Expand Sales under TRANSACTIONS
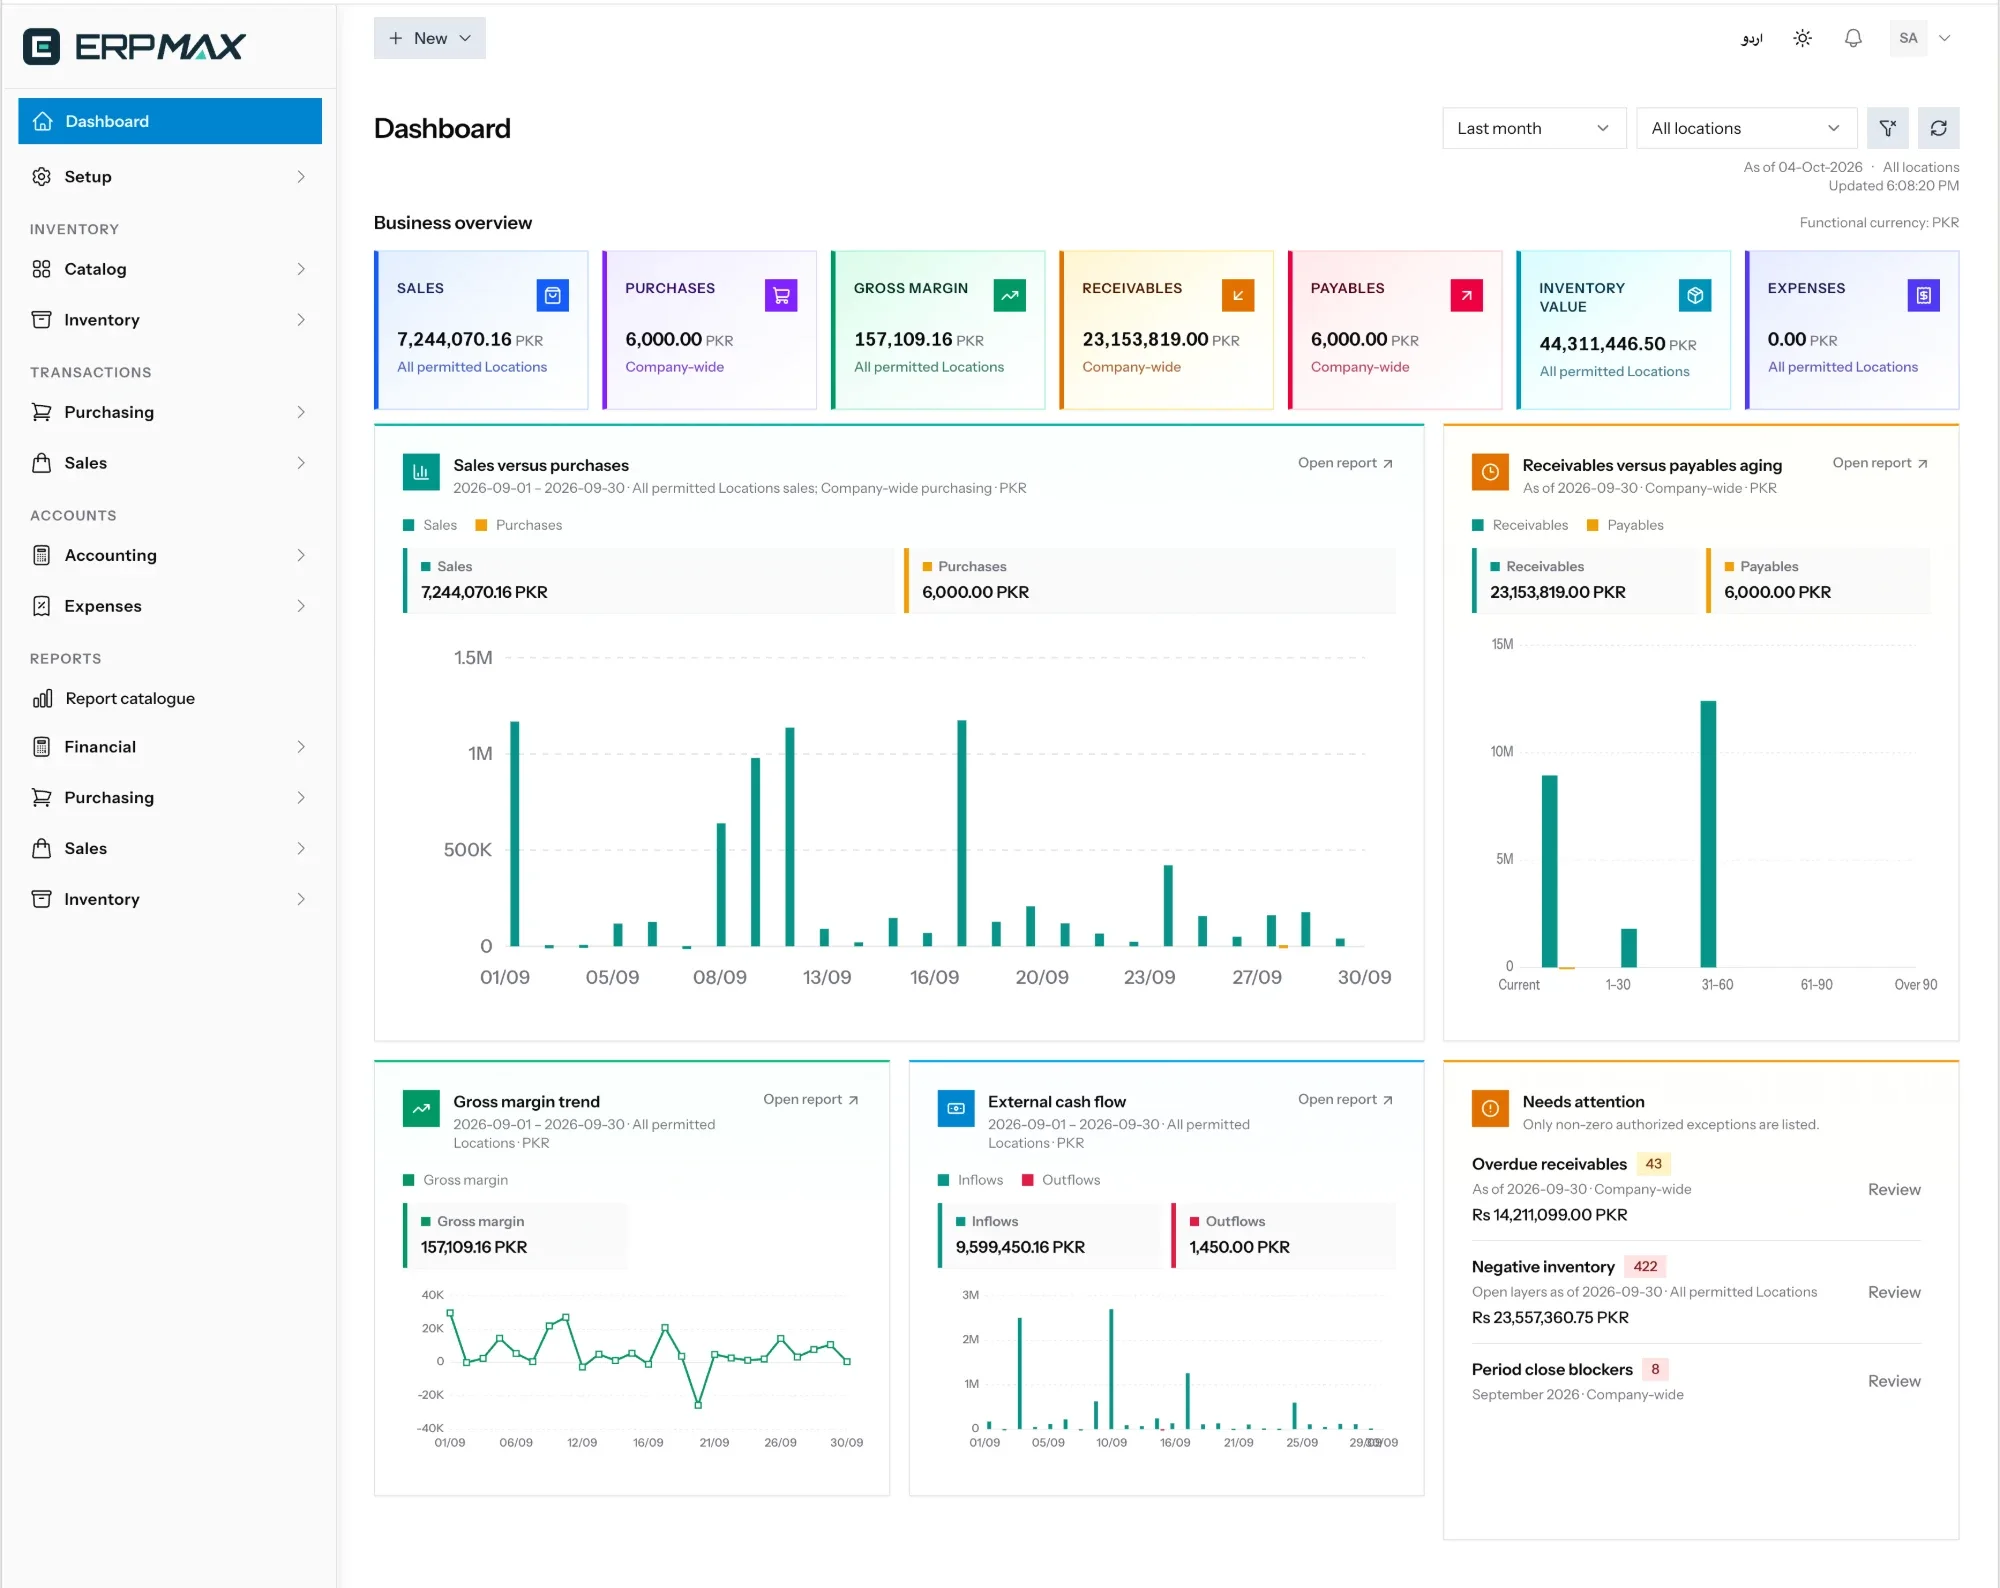 click(x=170, y=463)
